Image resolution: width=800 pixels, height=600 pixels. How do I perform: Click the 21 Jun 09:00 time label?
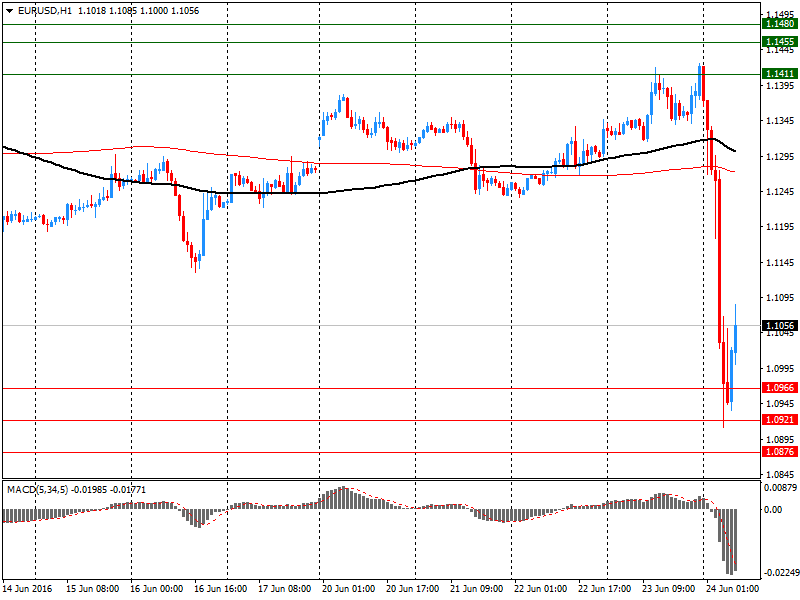click(x=477, y=588)
